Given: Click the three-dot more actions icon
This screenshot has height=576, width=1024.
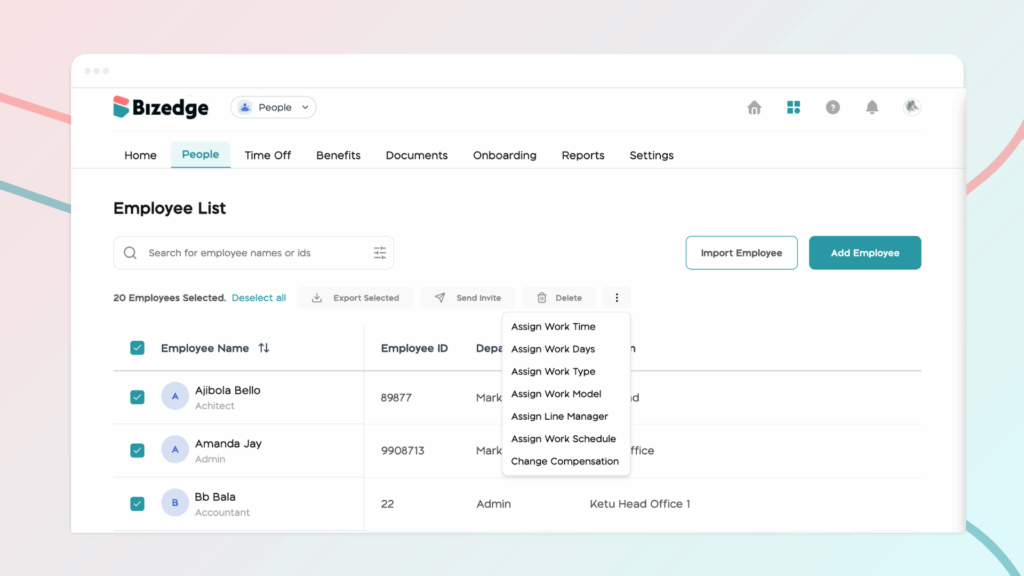Looking at the screenshot, I should 617,298.
